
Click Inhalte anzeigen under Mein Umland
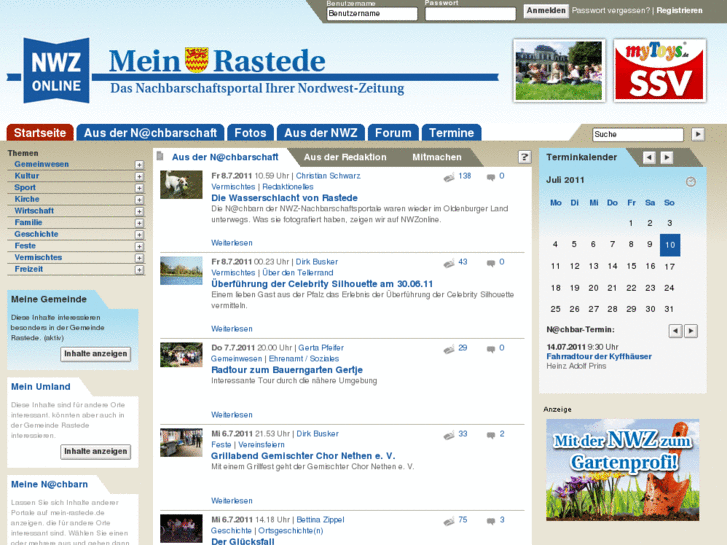point(96,452)
